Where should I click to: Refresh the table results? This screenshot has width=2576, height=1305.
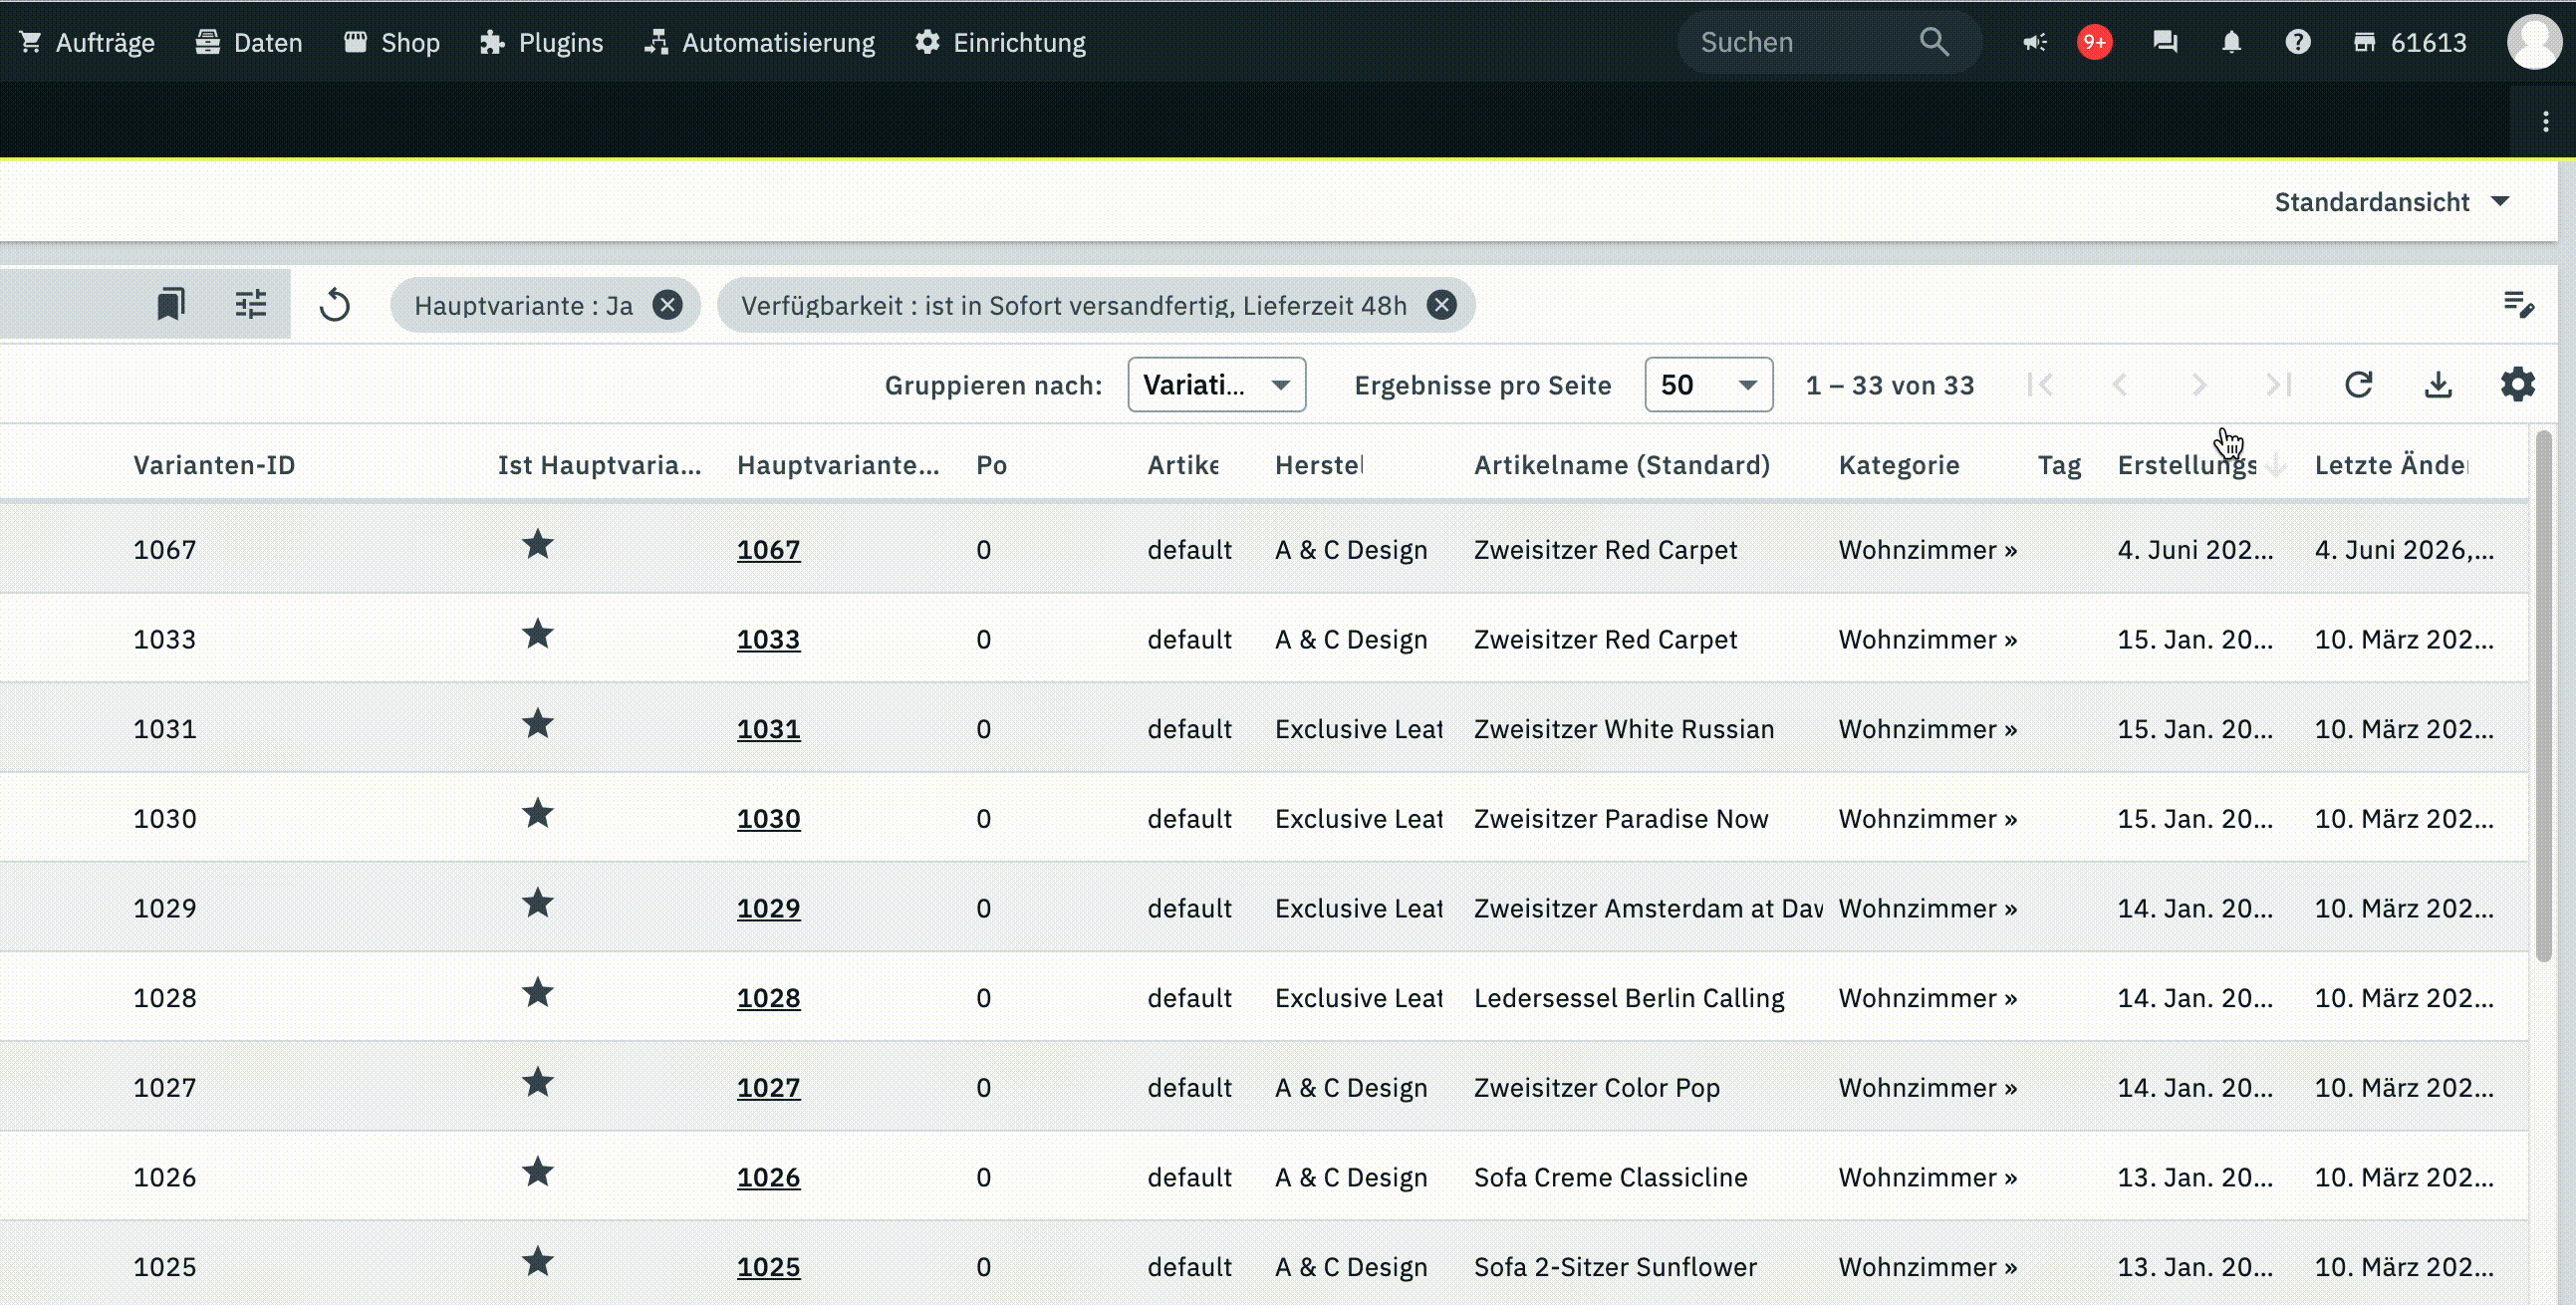coord(2359,385)
